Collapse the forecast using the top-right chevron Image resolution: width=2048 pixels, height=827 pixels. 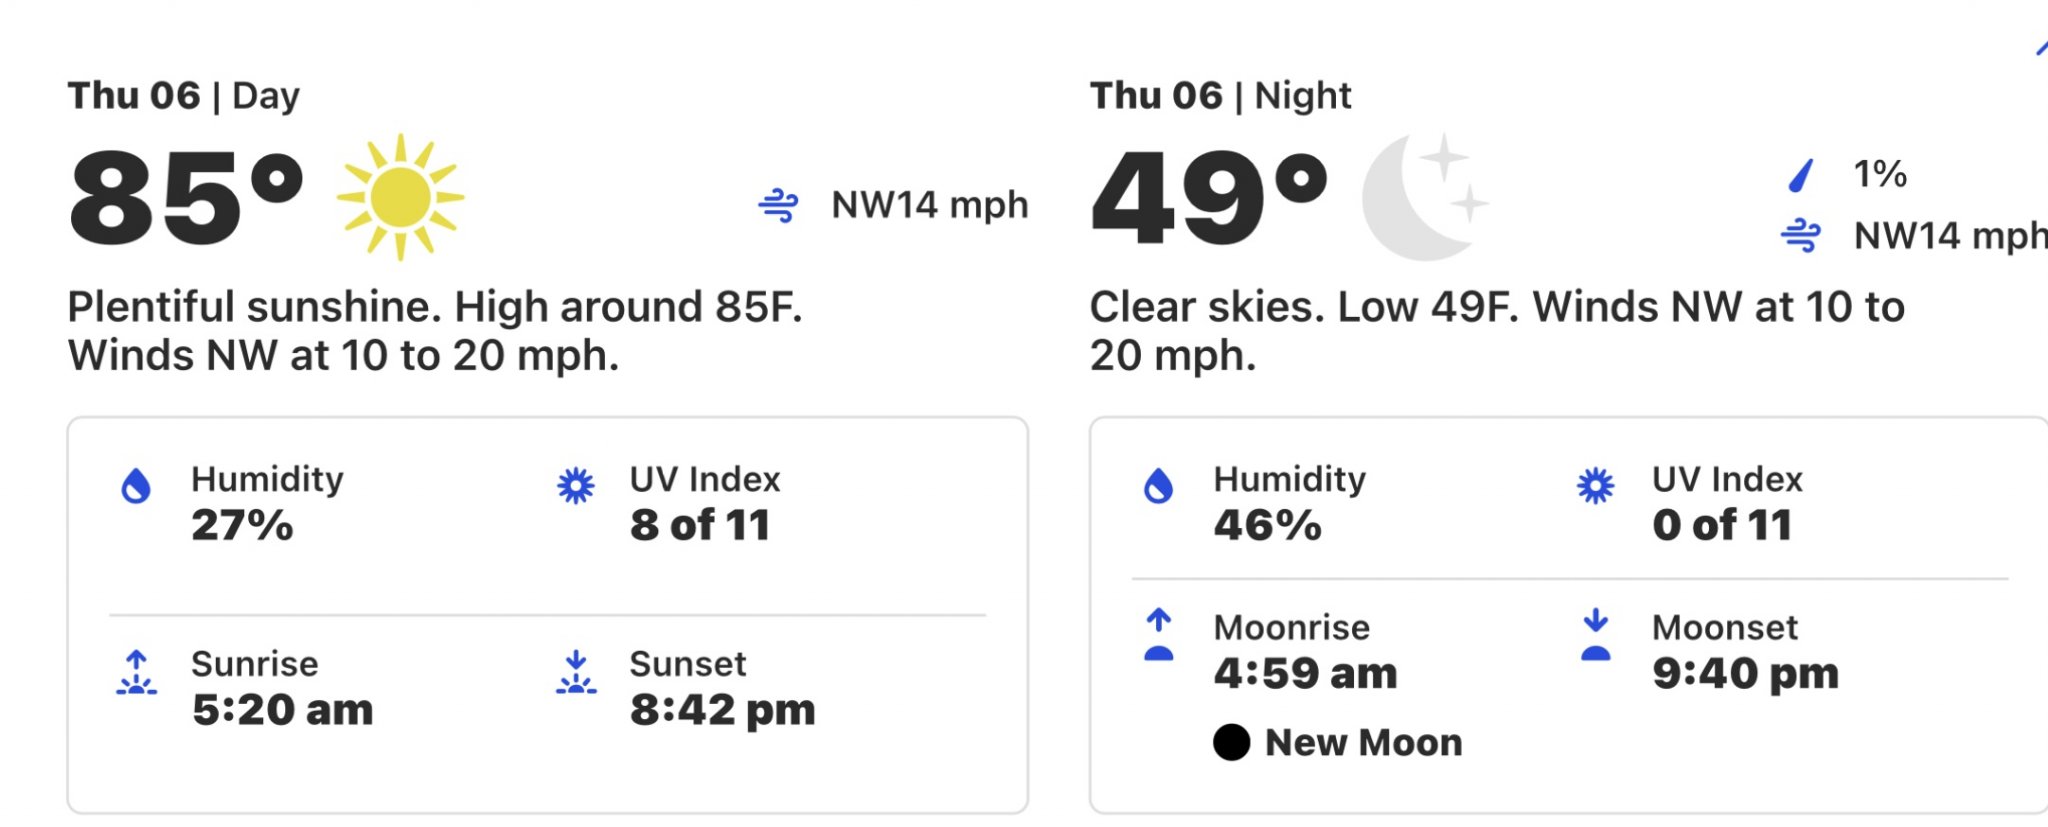click(2040, 48)
